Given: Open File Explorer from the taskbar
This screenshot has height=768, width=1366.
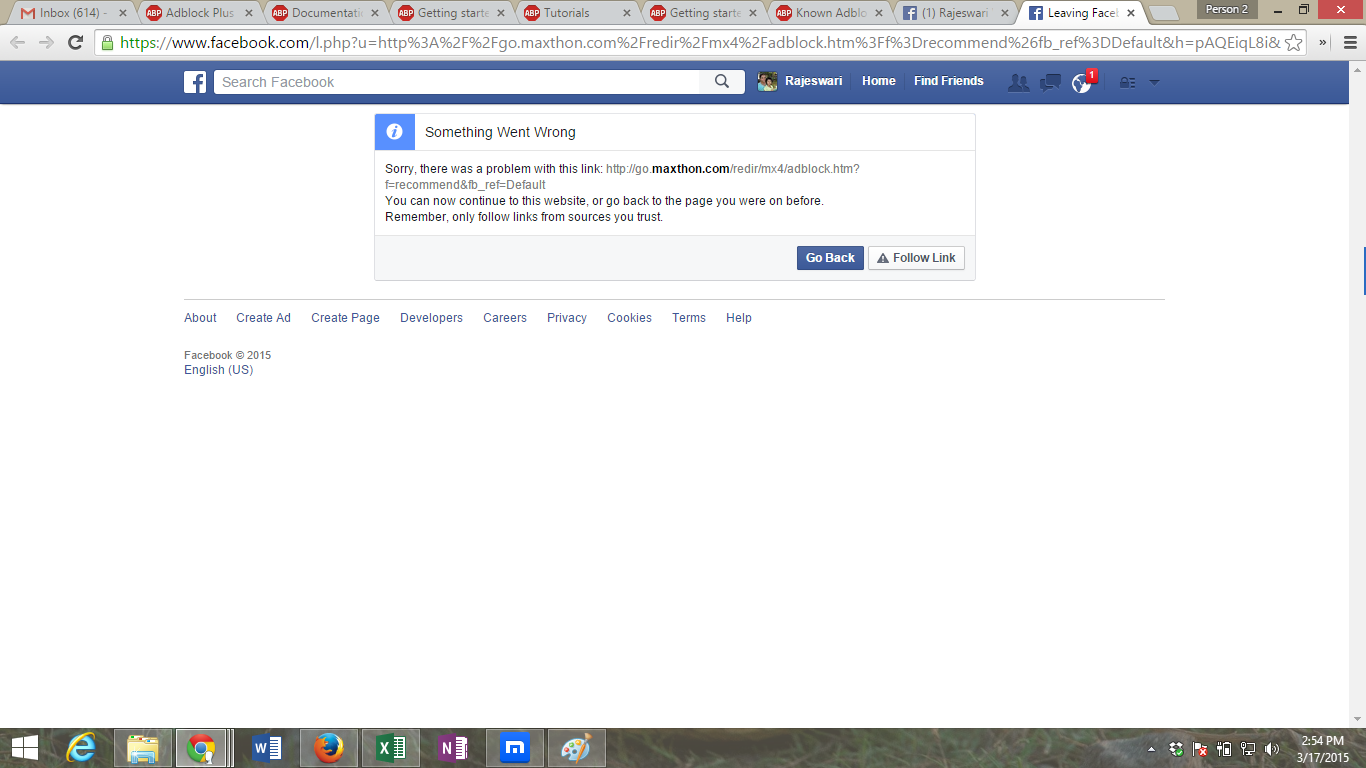Looking at the screenshot, I should (x=143, y=748).
